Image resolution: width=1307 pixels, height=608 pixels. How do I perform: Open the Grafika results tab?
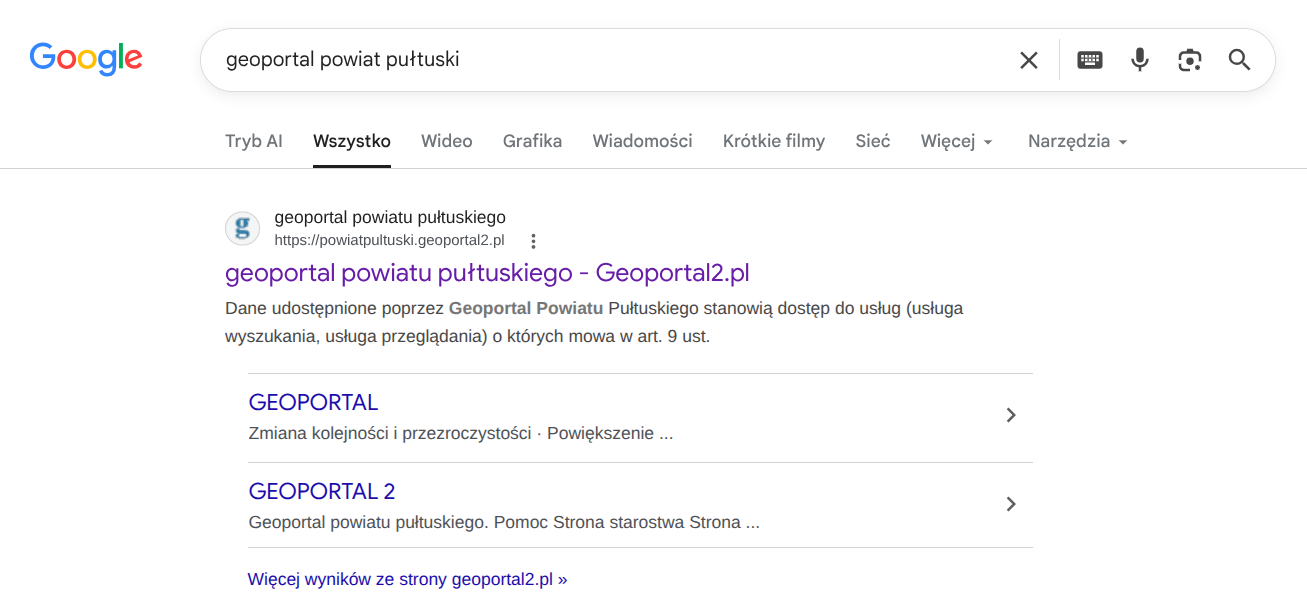(x=533, y=141)
